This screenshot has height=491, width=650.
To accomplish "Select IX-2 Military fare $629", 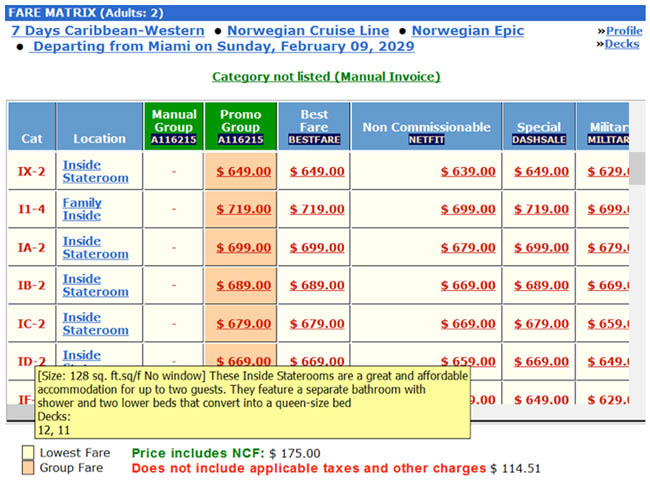I will point(608,171).
